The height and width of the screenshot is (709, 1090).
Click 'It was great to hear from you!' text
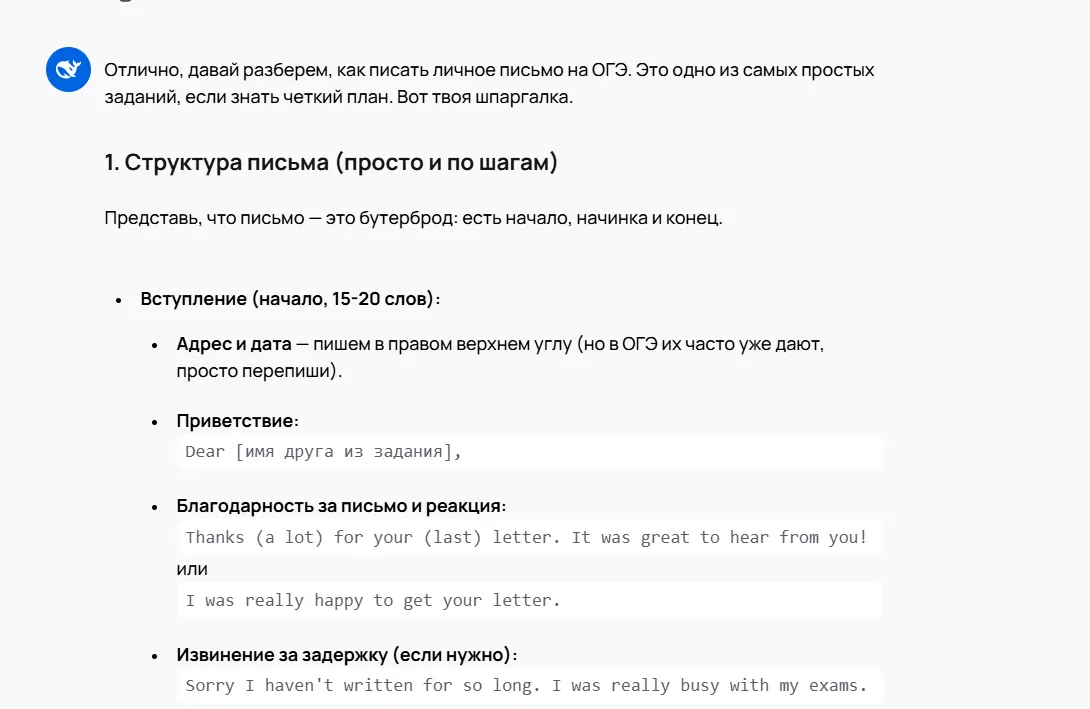[719, 537]
